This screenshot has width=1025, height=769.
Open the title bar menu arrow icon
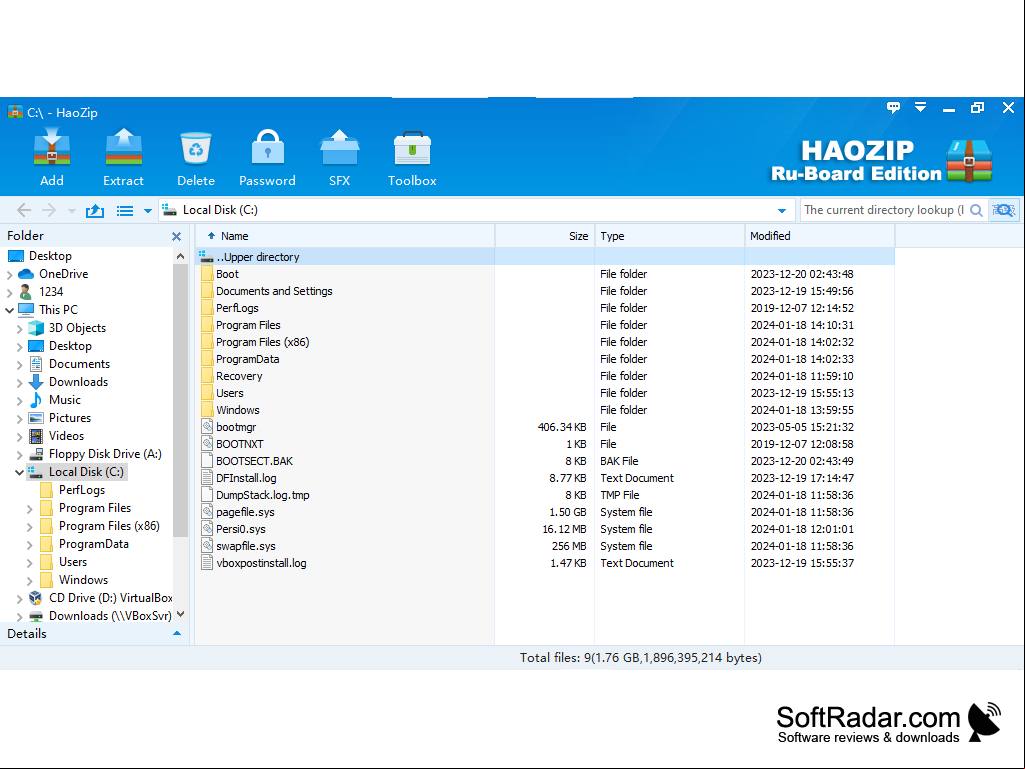coord(920,107)
